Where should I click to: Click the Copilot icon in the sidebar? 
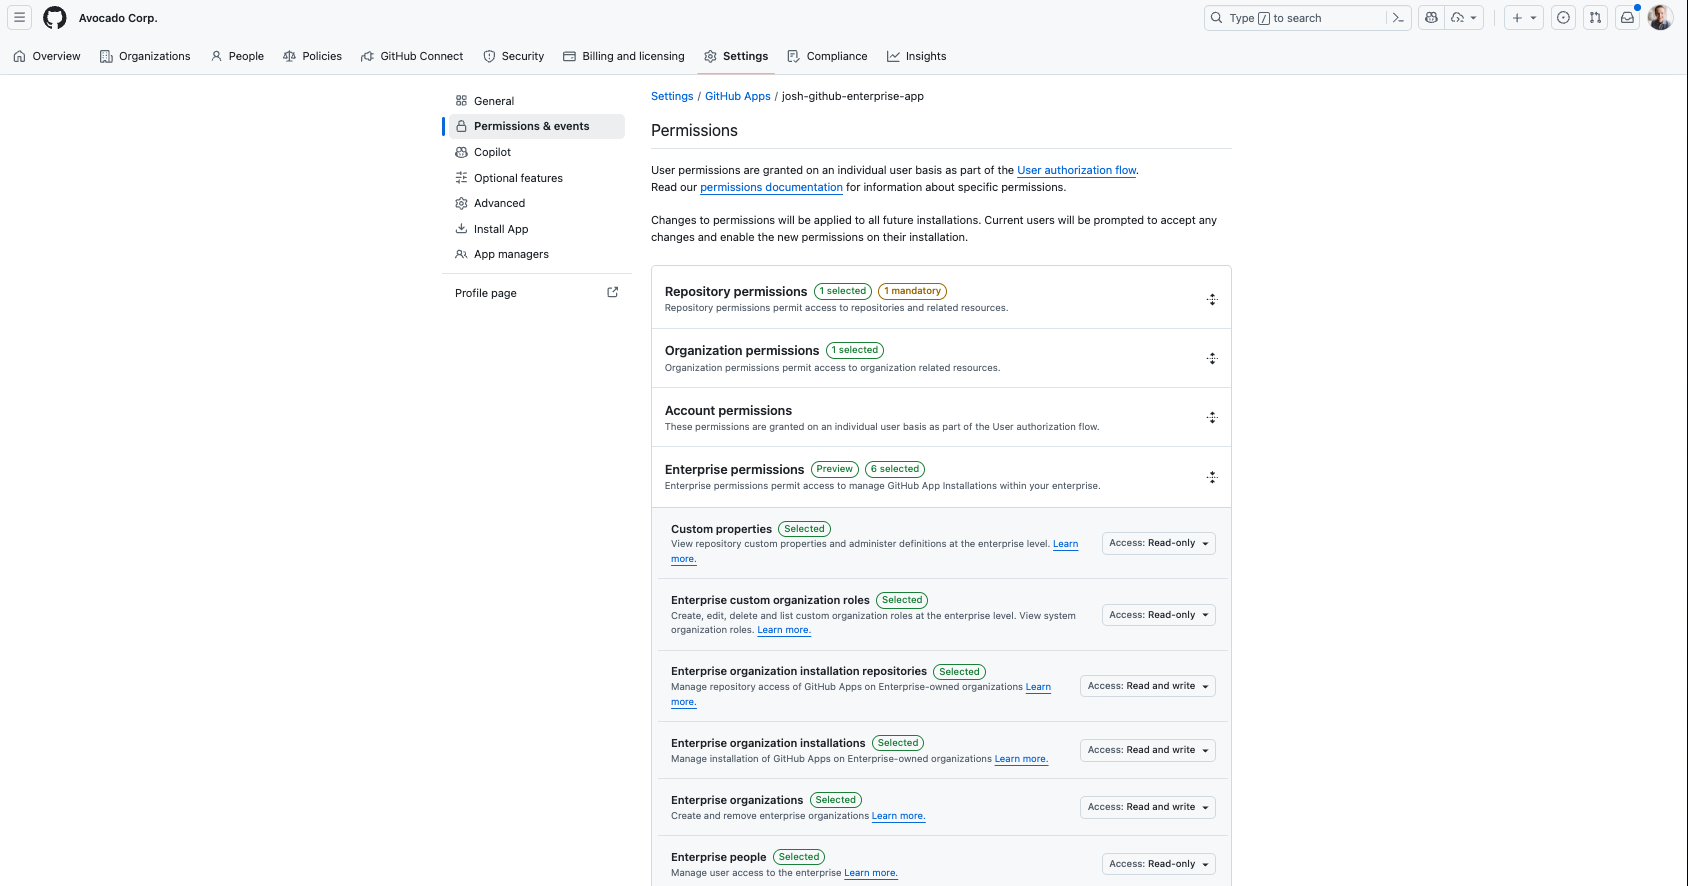[461, 152]
